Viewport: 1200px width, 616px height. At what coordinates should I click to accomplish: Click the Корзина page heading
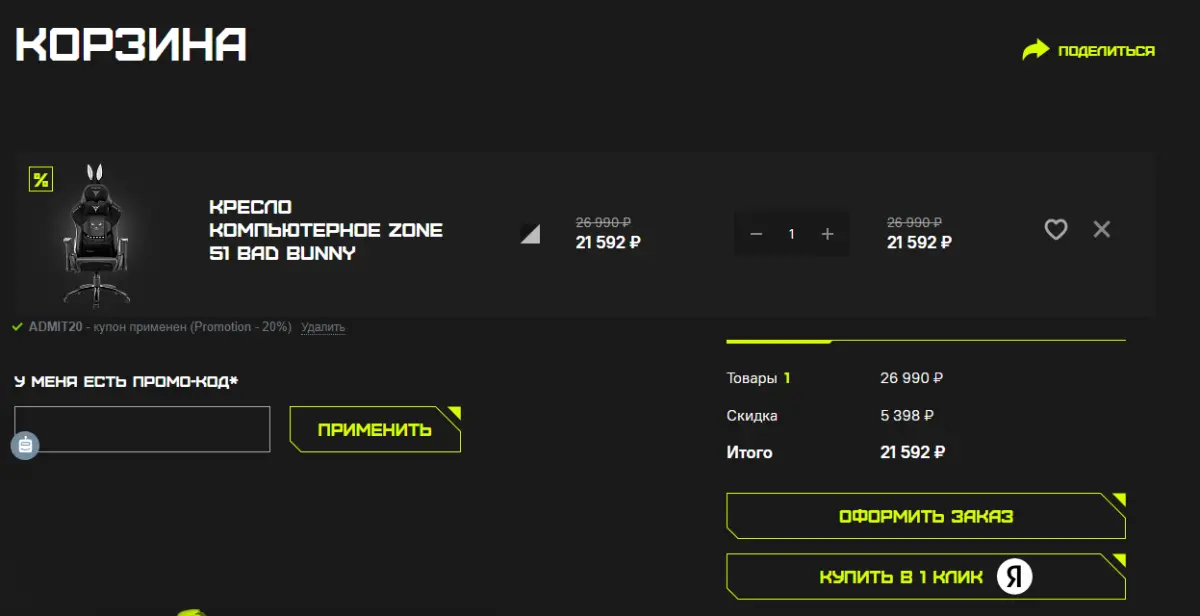(130, 44)
